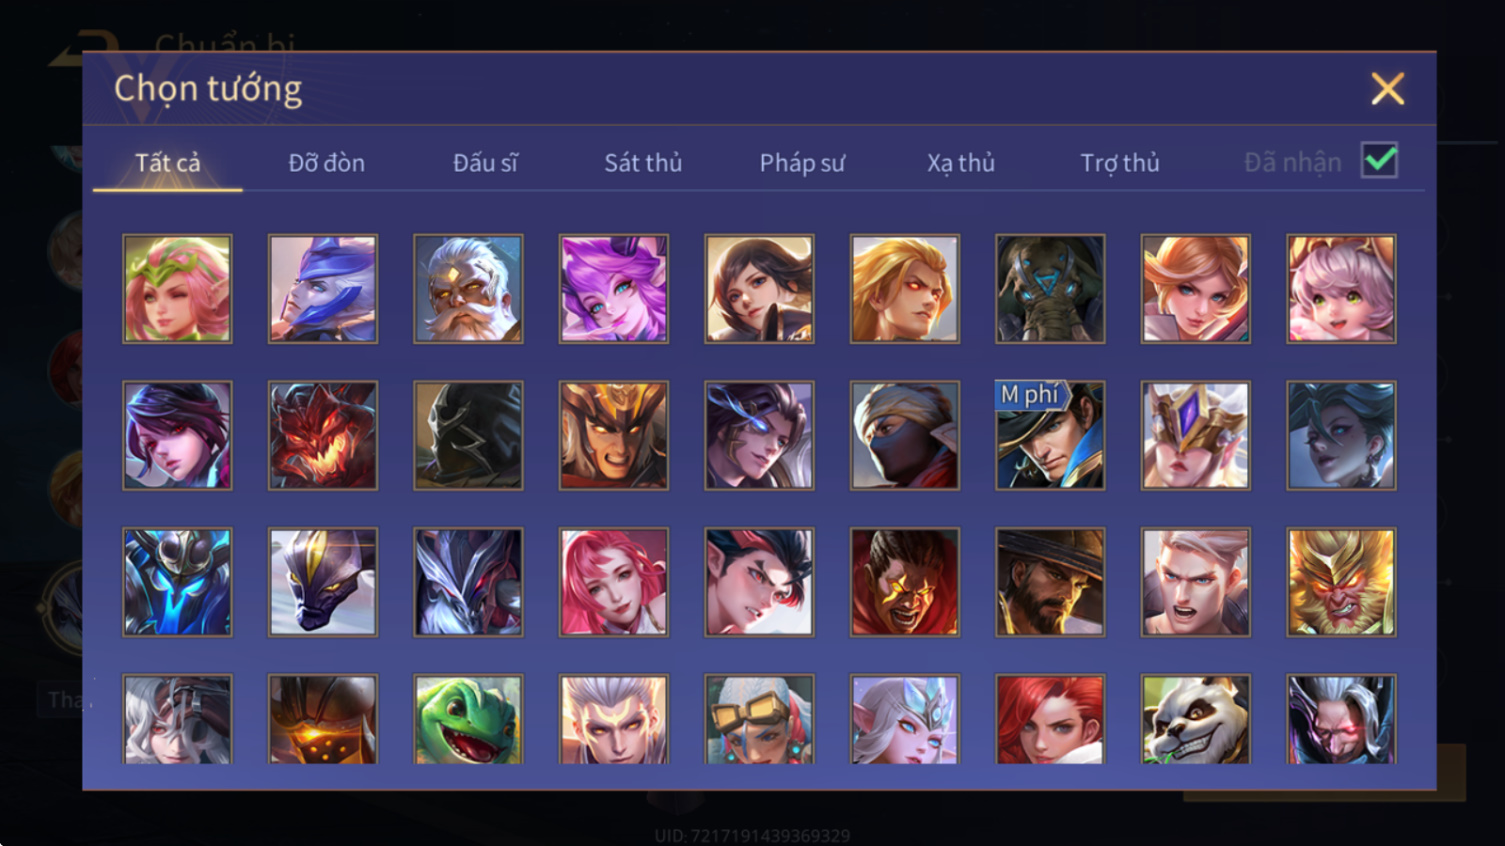Open the 'Sát thủ' tab
Viewport: 1505px width, 846px height.
643,163
